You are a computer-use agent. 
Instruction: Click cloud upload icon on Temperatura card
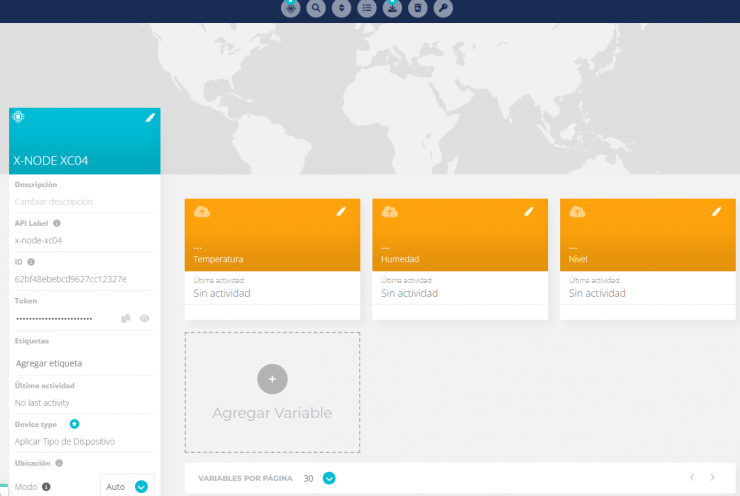(x=202, y=211)
